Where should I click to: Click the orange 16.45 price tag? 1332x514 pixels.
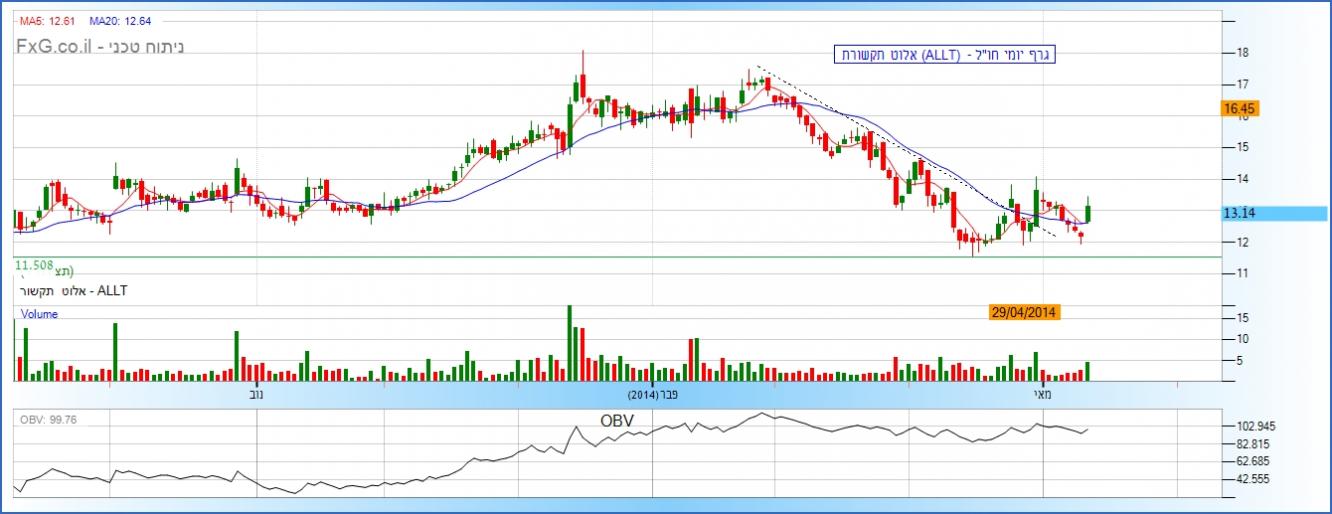pyautogui.click(x=1238, y=108)
